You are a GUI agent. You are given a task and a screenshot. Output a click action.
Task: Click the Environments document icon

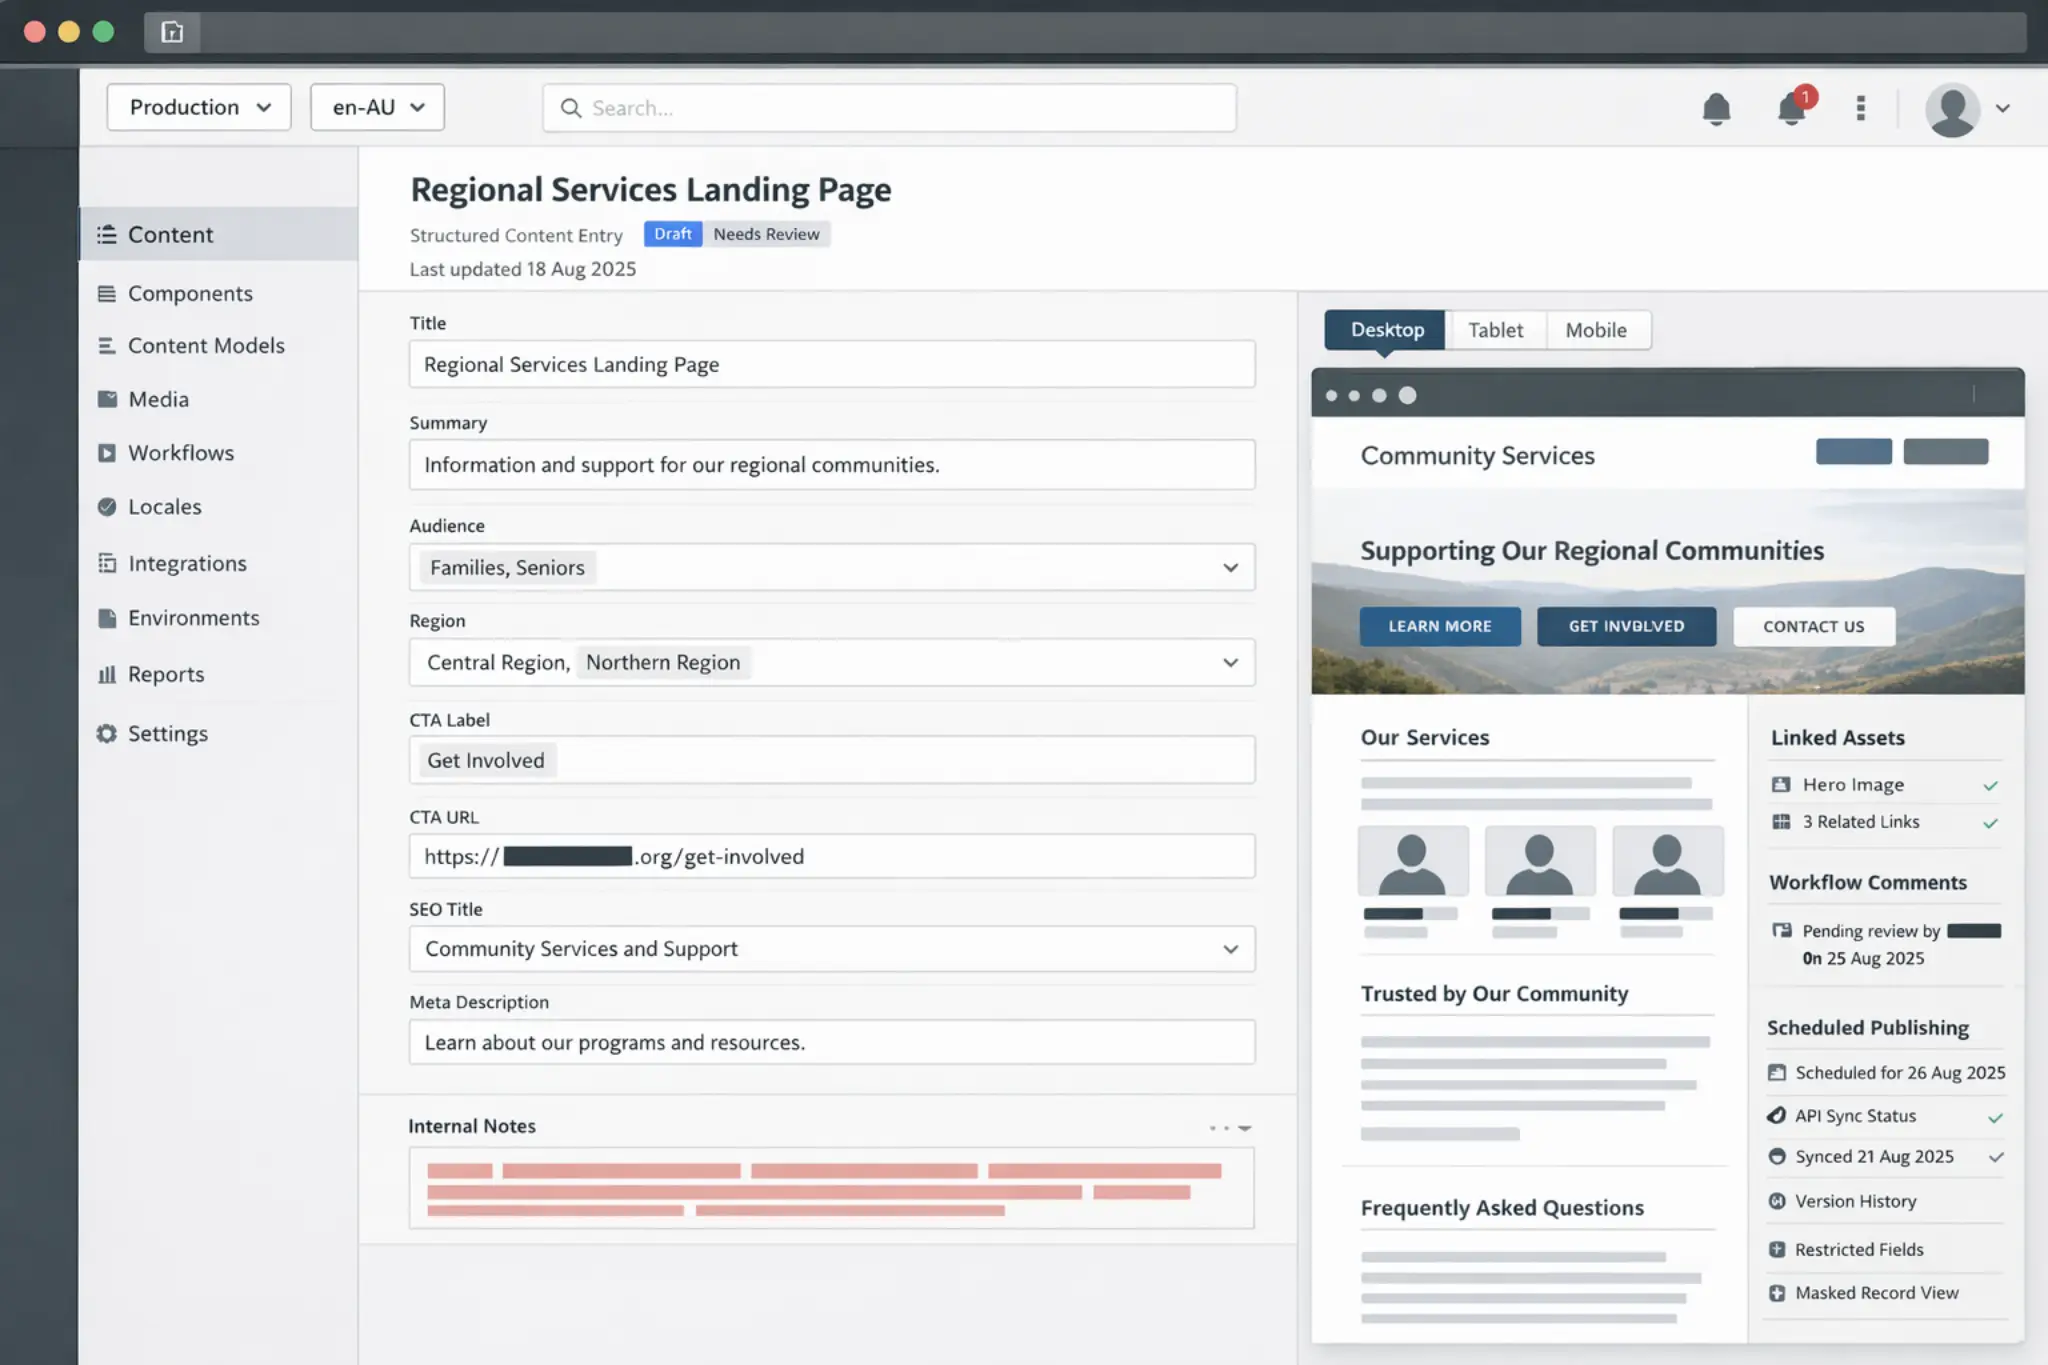(107, 618)
